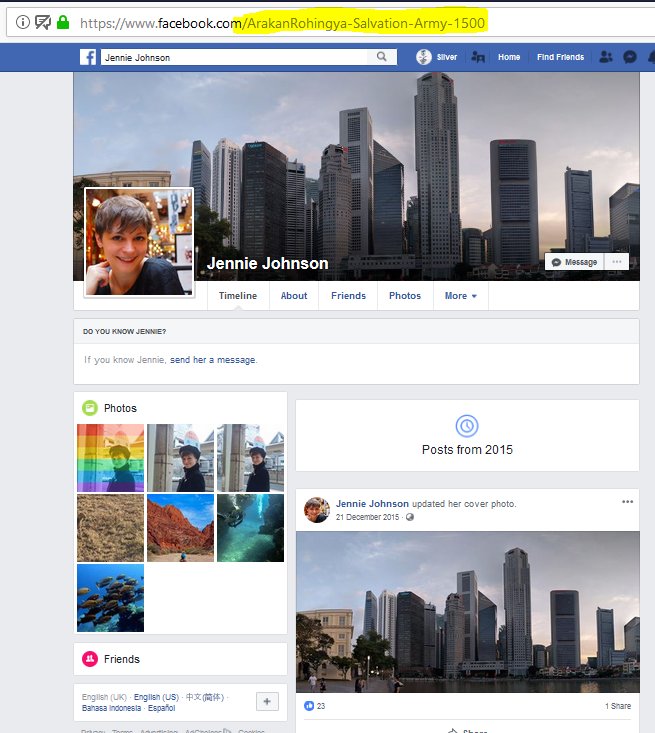Open the Photos tab
The height and width of the screenshot is (733, 655).
[x=405, y=296]
